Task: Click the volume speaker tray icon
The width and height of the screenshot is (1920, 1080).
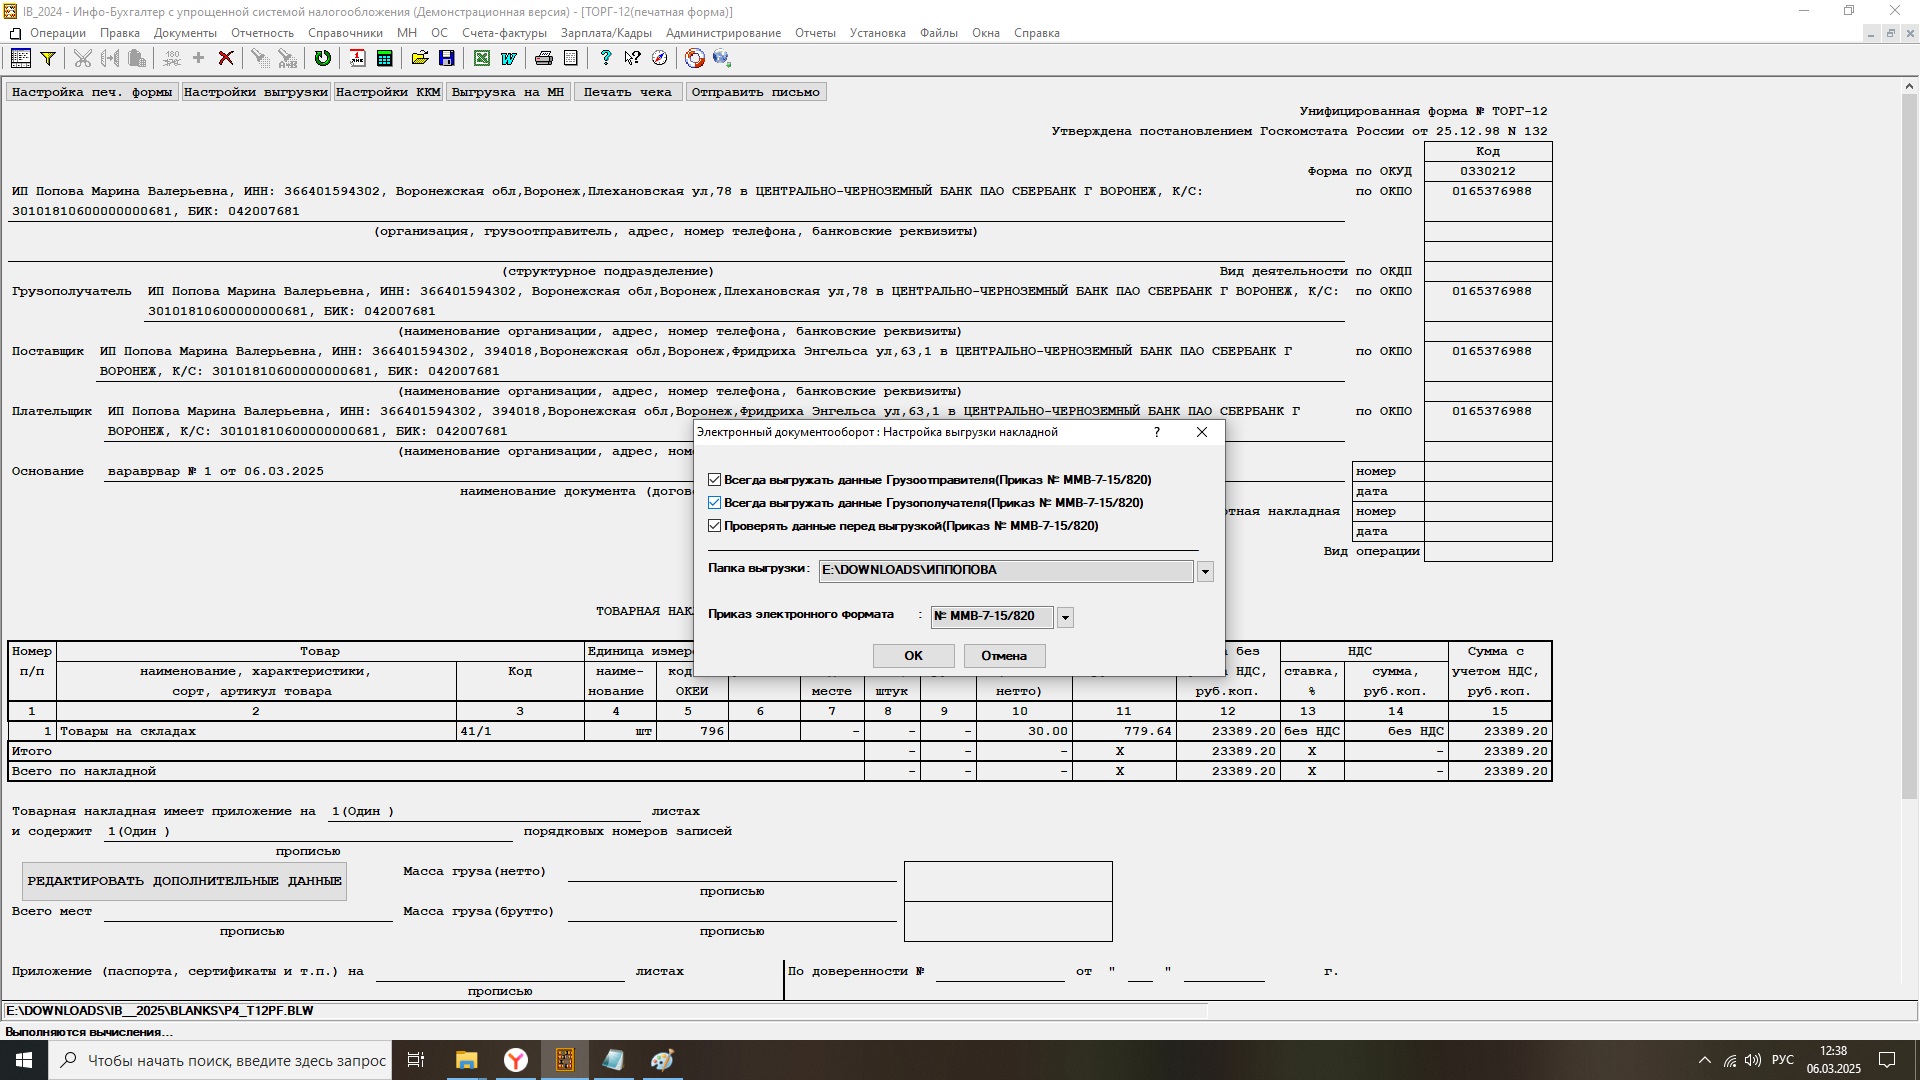Action: click(1753, 1060)
